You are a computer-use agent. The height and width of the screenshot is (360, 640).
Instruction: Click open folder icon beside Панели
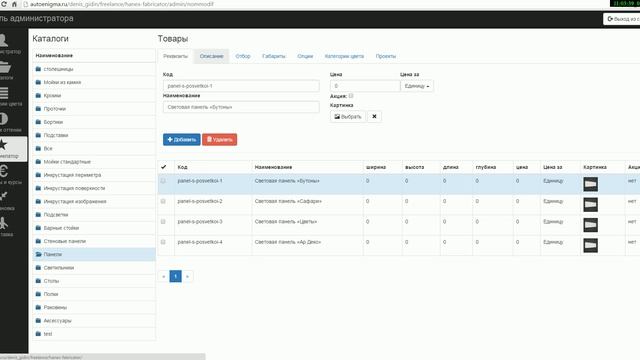[39, 254]
